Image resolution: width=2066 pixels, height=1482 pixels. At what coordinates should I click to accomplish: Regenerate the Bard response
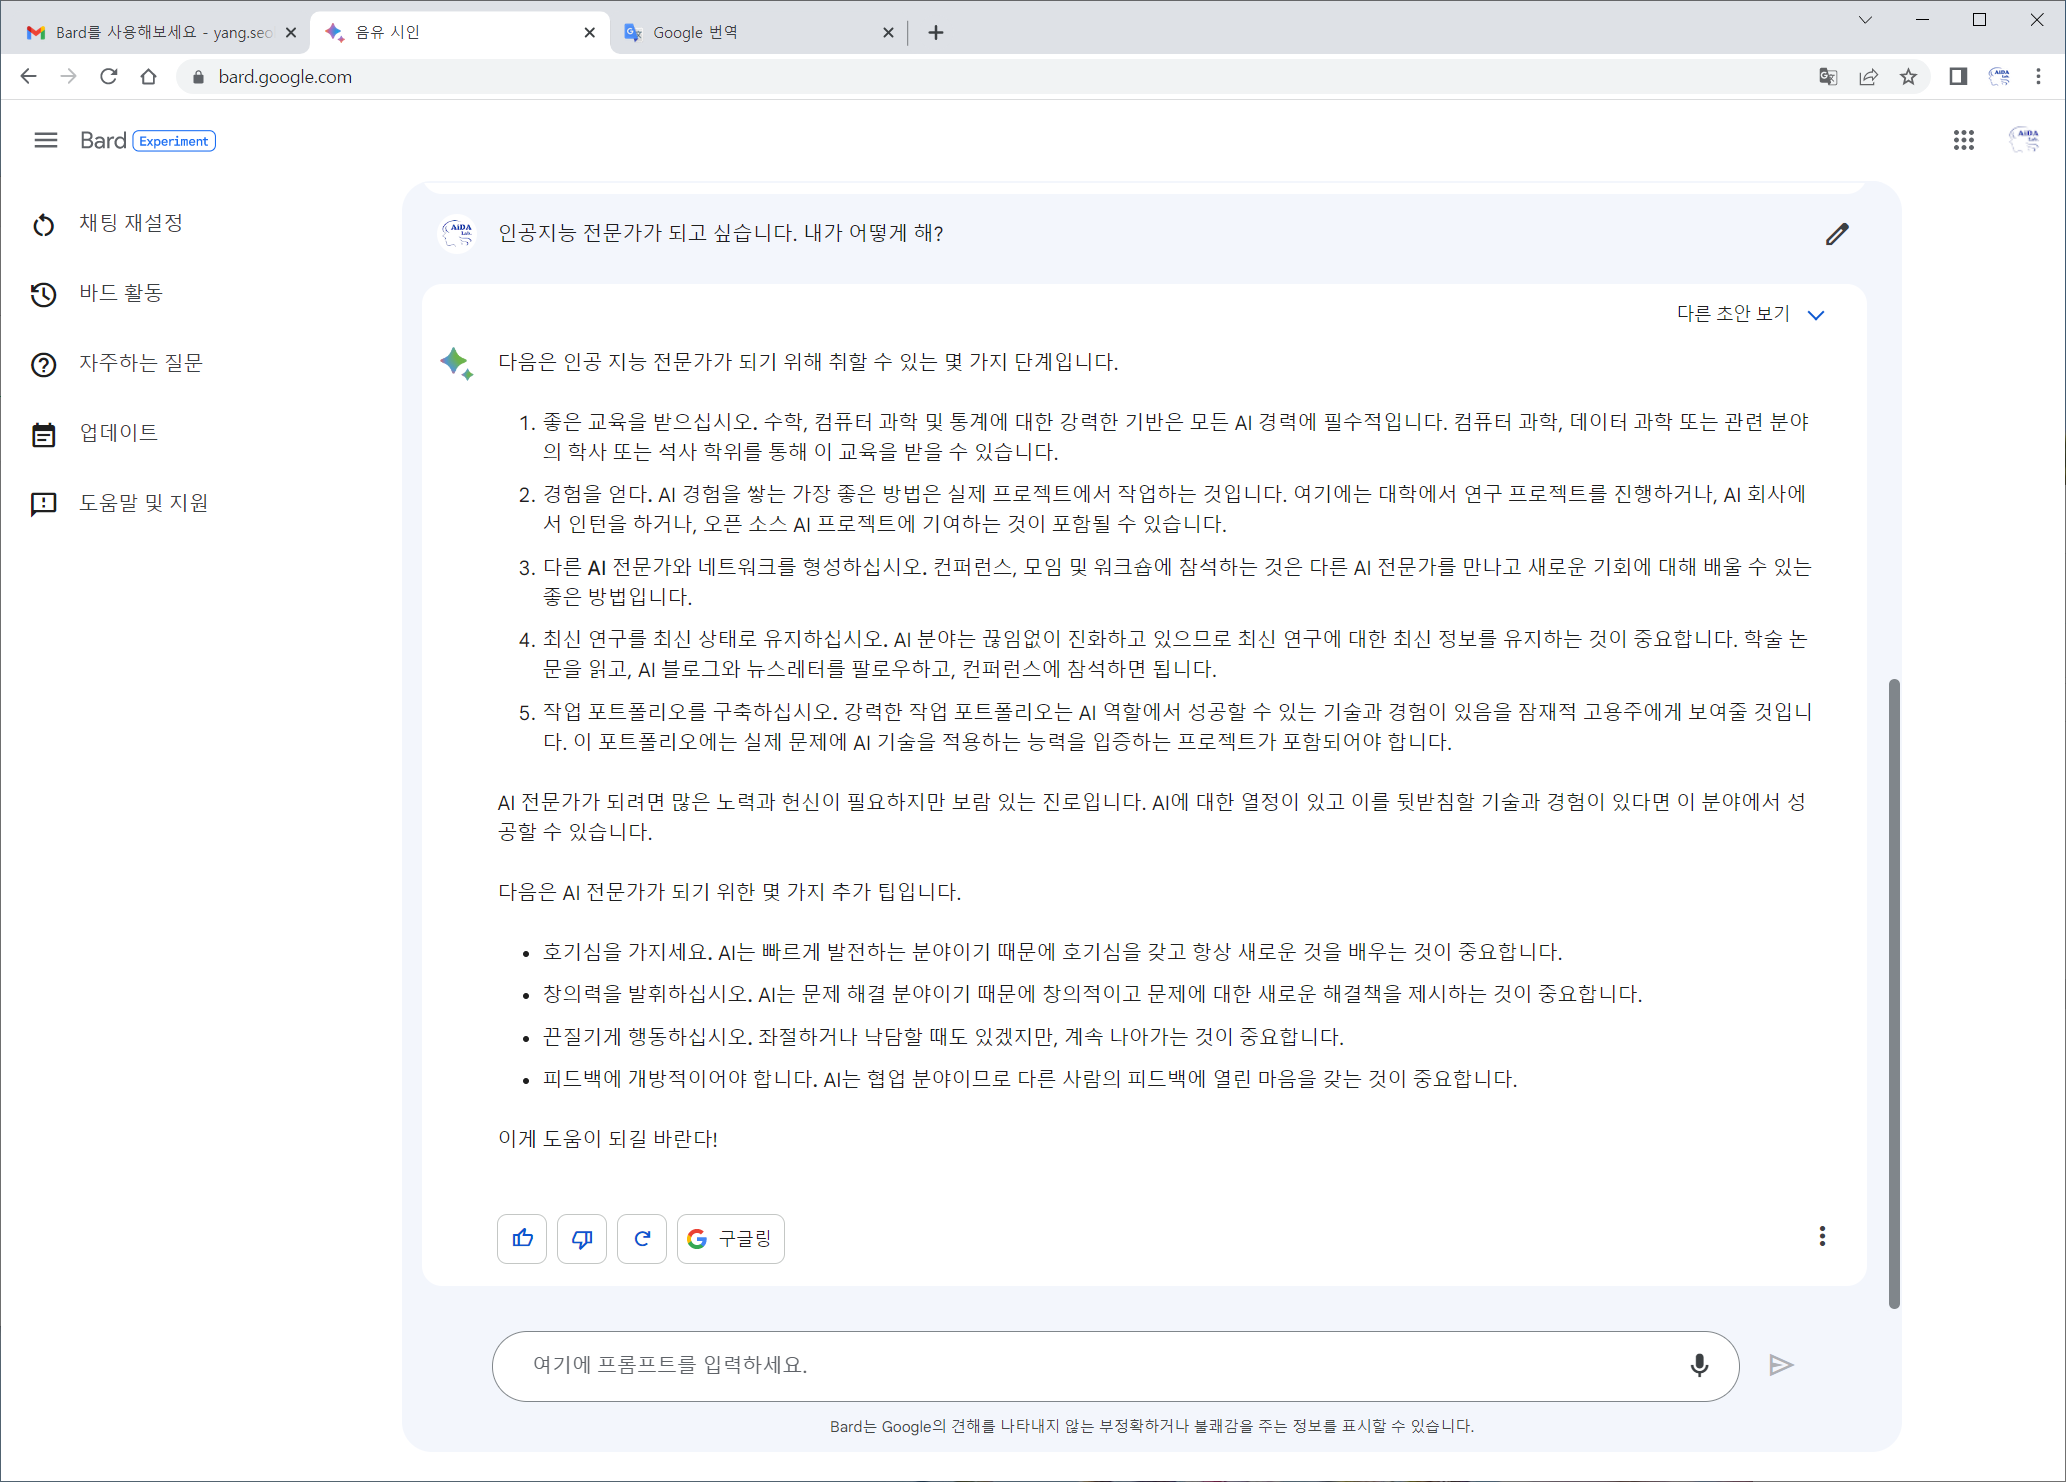point(642,1239)
